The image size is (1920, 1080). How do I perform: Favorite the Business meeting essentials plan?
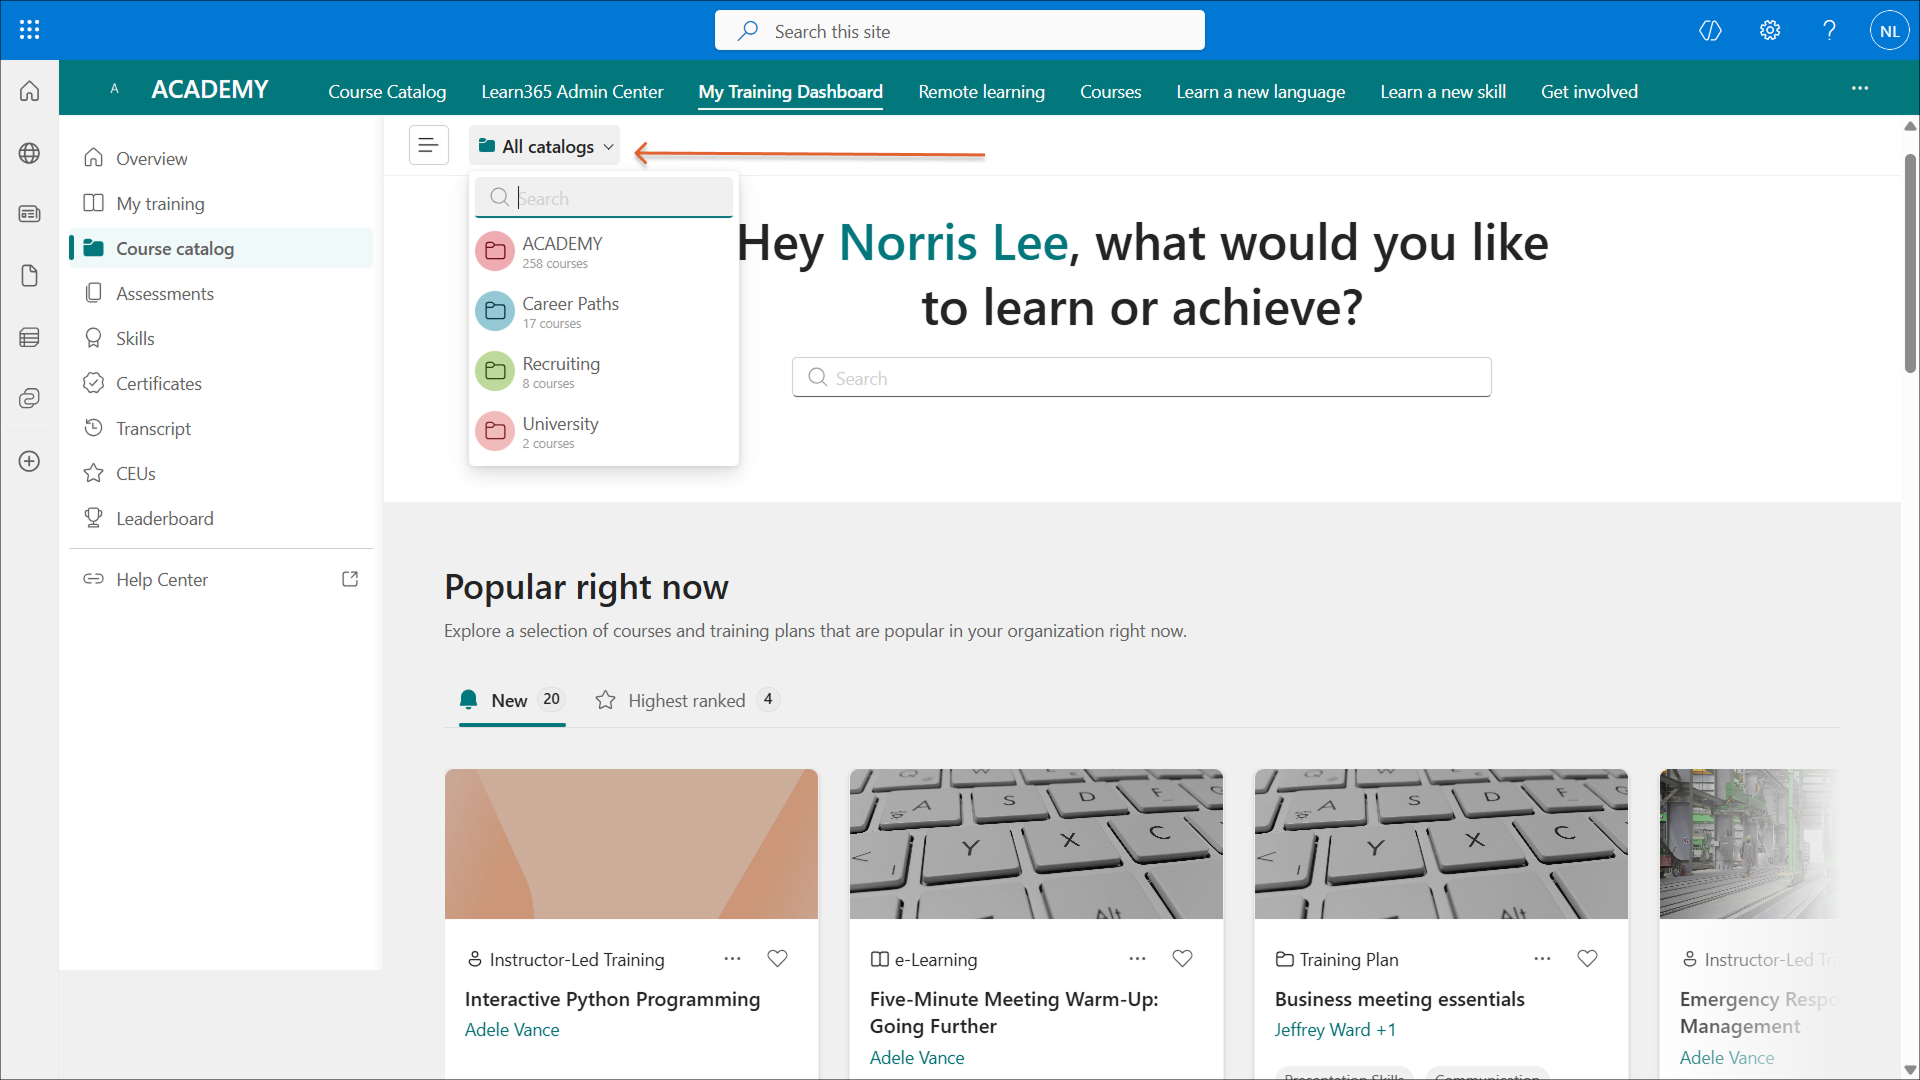pyautogui.click(x=1587, y=958)
